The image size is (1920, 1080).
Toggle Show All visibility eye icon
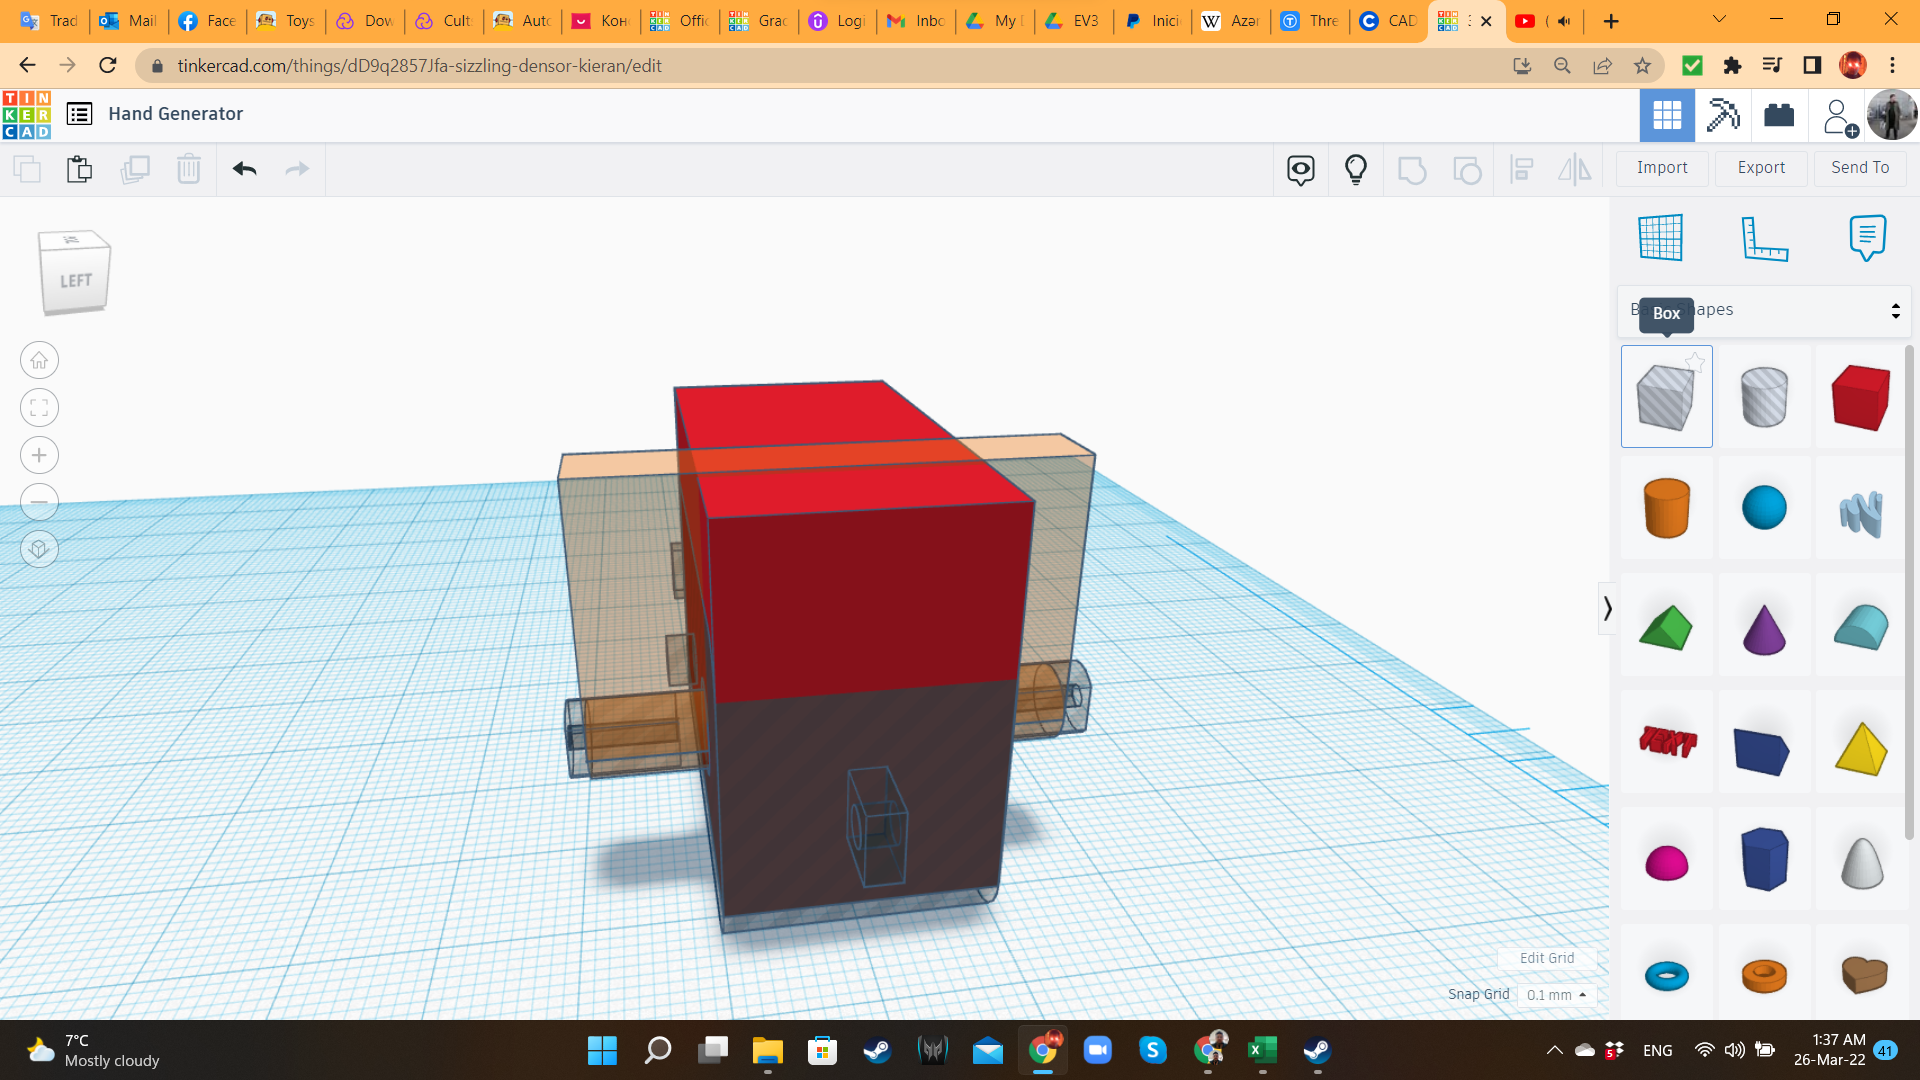1300,169
